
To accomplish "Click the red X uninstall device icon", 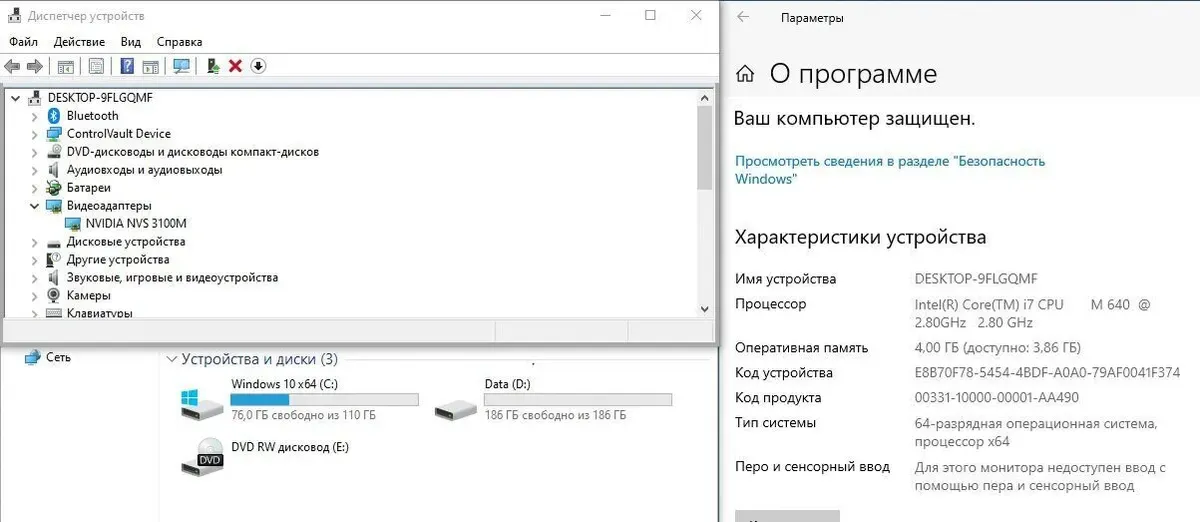I will [235, 66].
